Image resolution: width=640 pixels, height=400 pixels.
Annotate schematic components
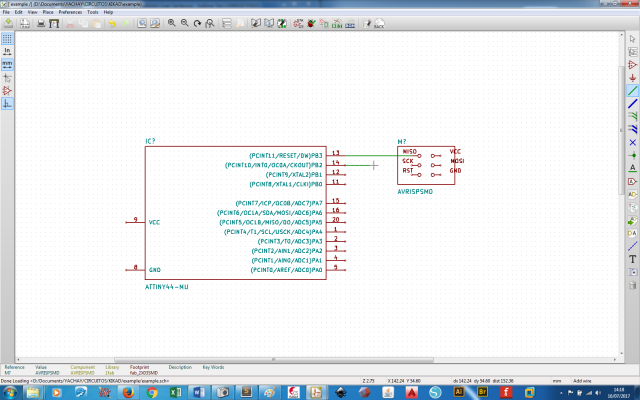[x=298, y=23]
